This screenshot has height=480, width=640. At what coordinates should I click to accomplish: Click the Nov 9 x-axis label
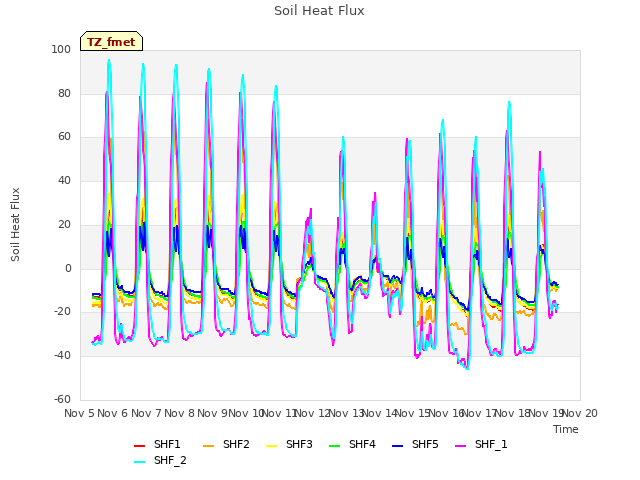(x=212, y=413)
